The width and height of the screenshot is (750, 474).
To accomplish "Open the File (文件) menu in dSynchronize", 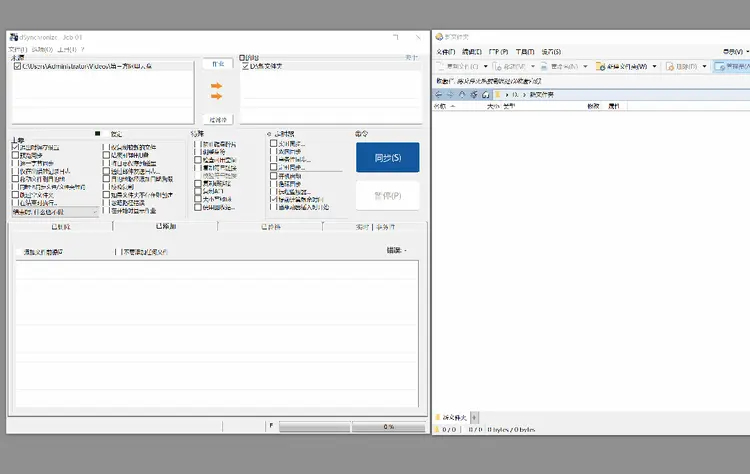I will [16, 49].
